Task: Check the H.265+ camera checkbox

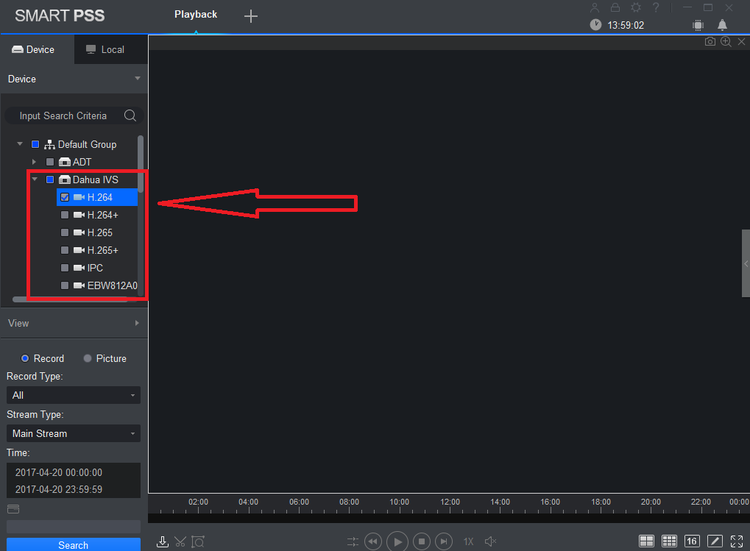Action: tap(65, 250)
